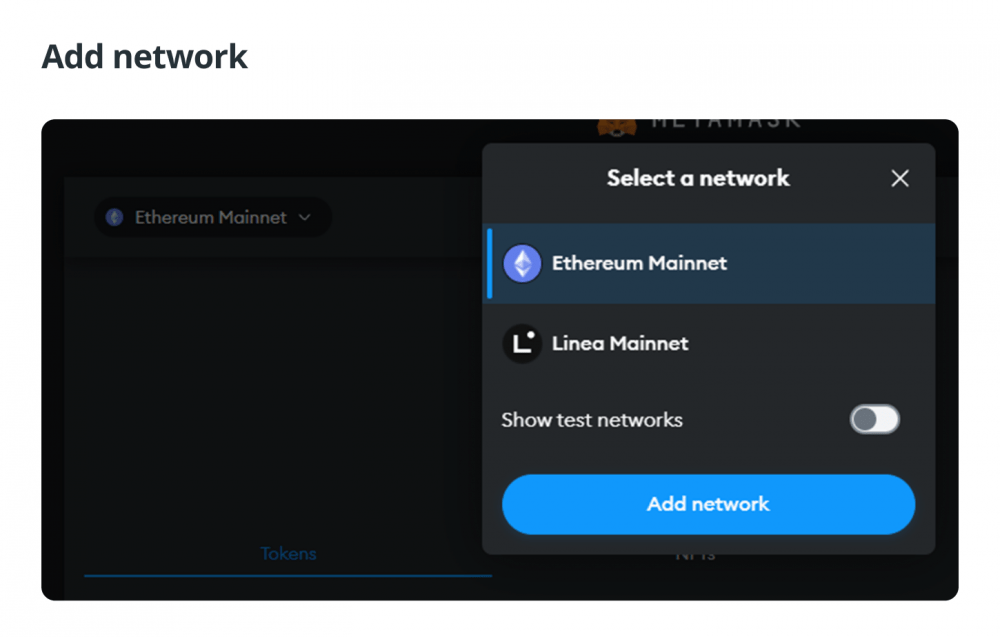Image resolution: width=1000 pixels, height=637 pixels.
Task: Close the Select a network dialog
Action: pos(900,179)
